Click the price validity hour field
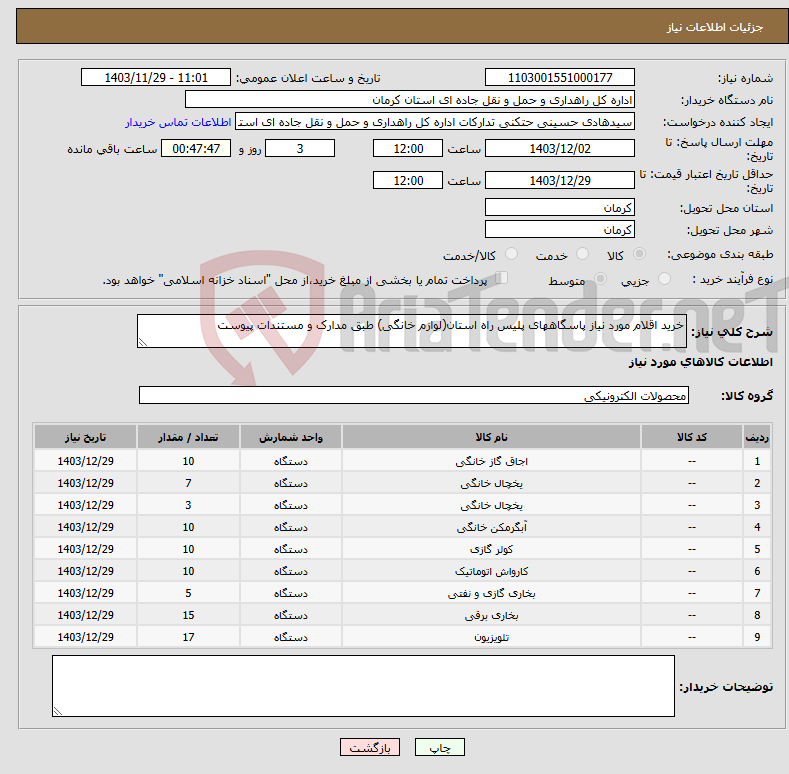The image size is (789, 774). click(x=408, y=180)
